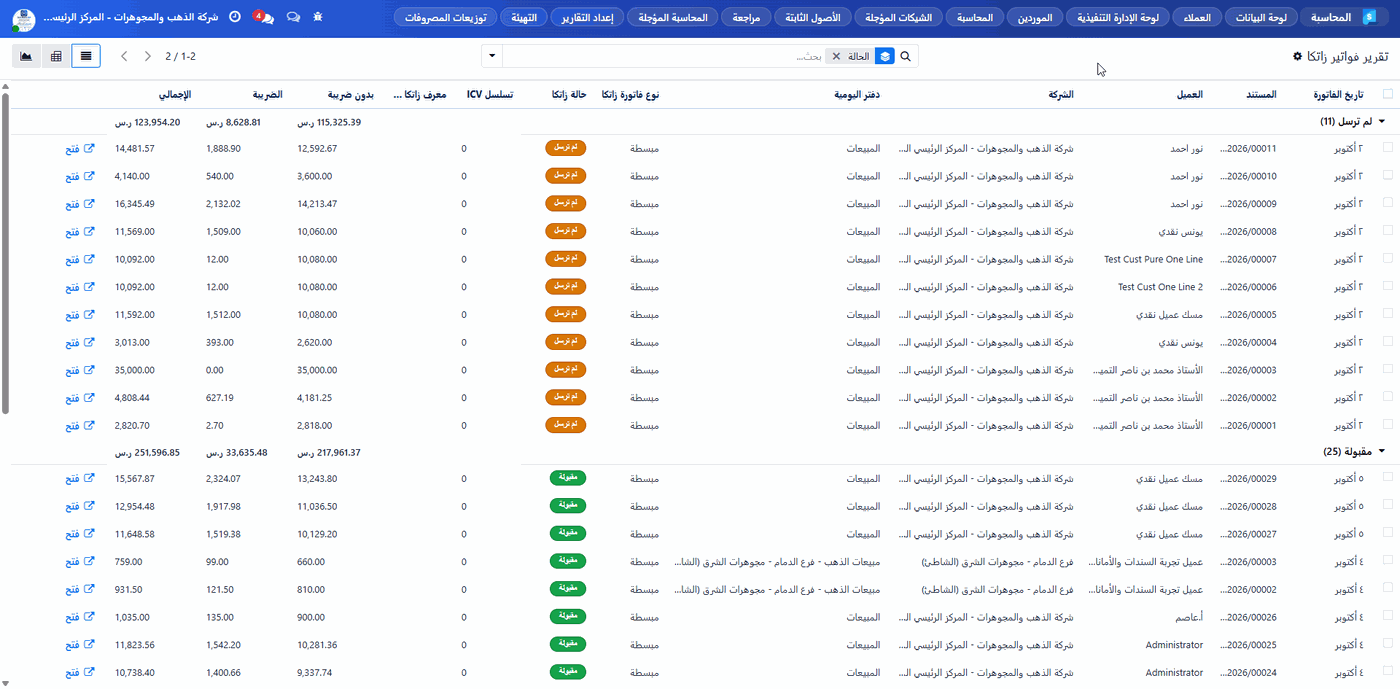Screen dimensions: 1400x689
Task: Open invoice 2026/00005 via its فتح link
Action: (80, 315)
